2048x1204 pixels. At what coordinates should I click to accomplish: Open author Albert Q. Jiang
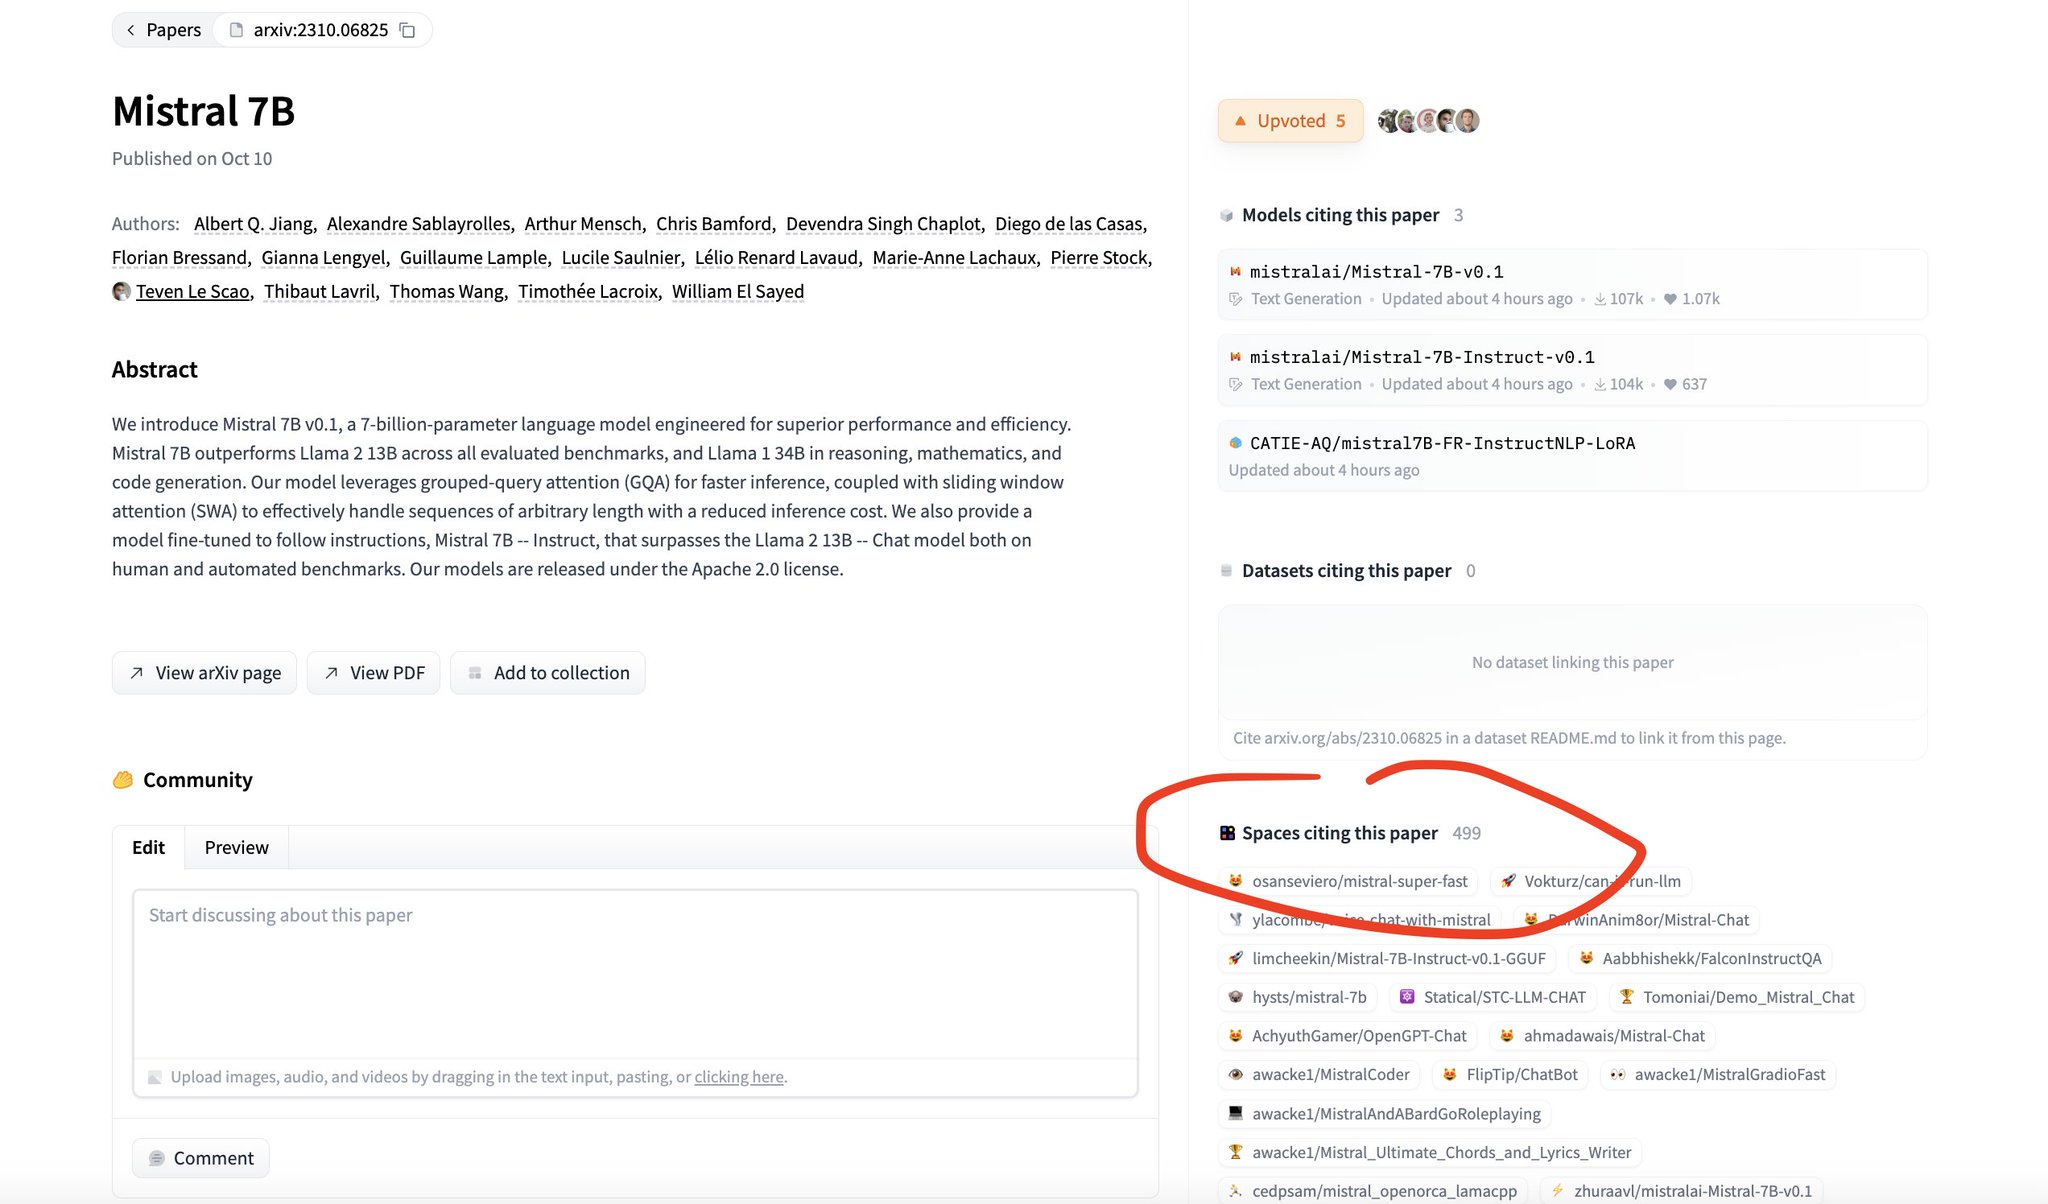(x=254, y=224)
